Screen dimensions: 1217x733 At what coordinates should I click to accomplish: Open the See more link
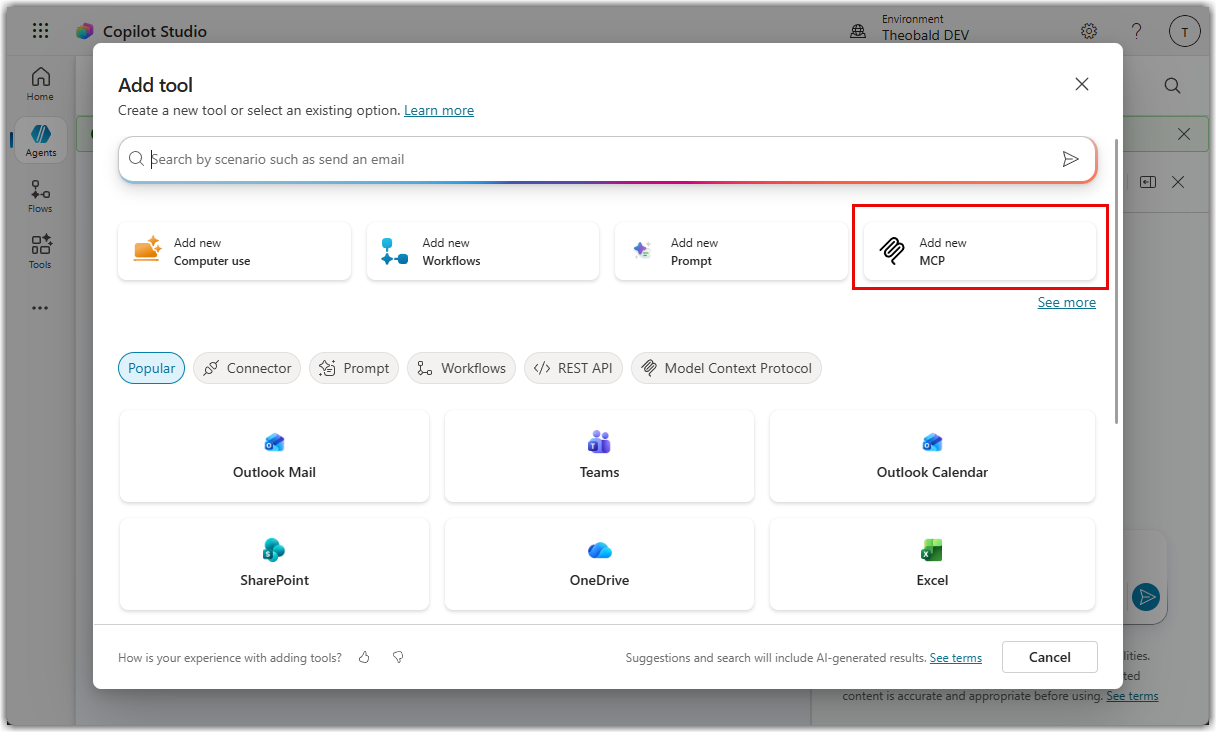pos(1067,302)
